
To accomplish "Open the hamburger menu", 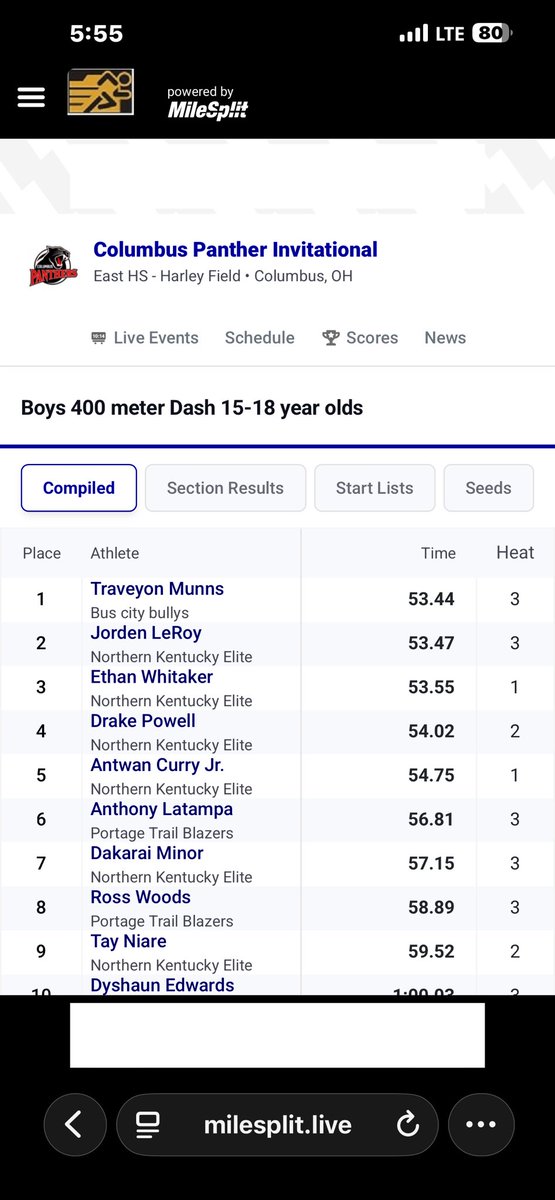I will [31, 97].
